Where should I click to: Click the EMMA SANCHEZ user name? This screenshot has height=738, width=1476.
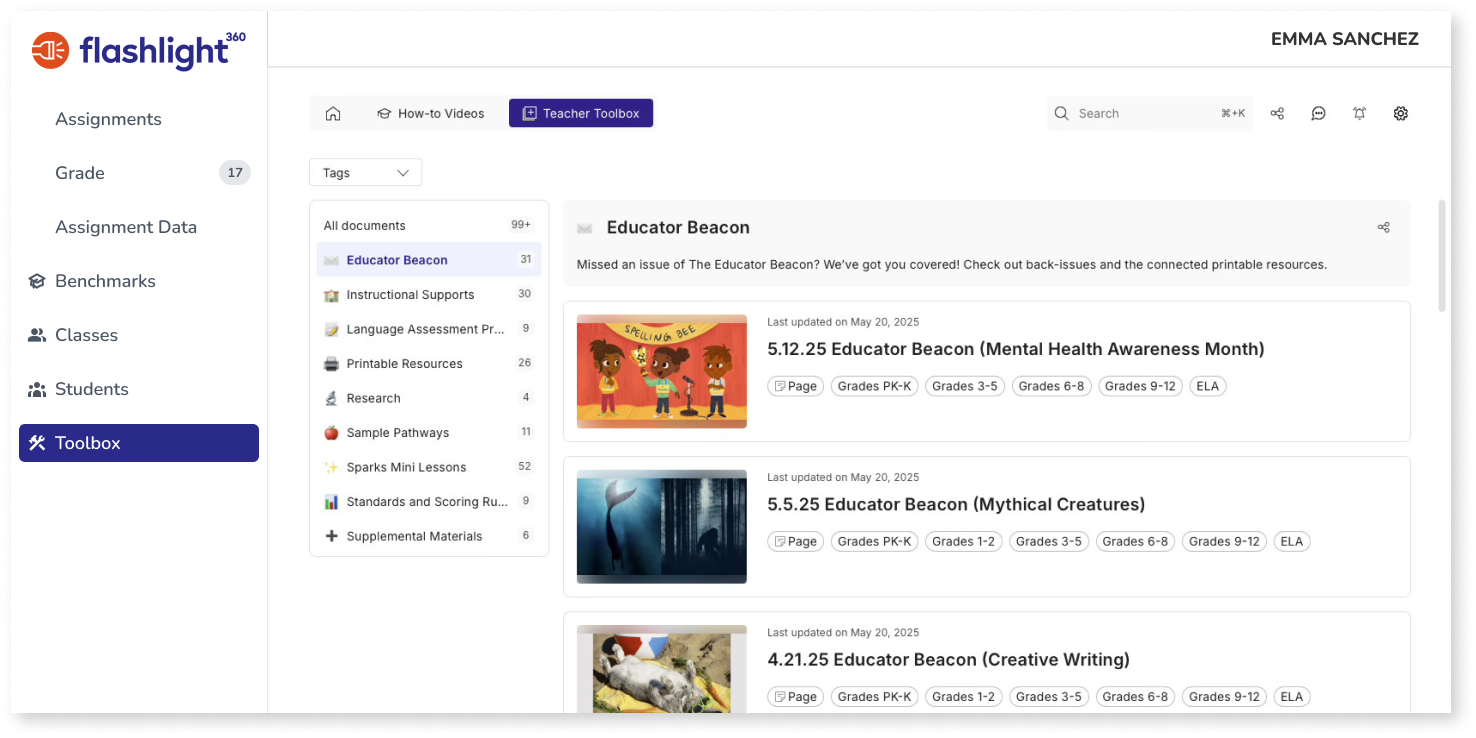click(x=1345, y=39)
